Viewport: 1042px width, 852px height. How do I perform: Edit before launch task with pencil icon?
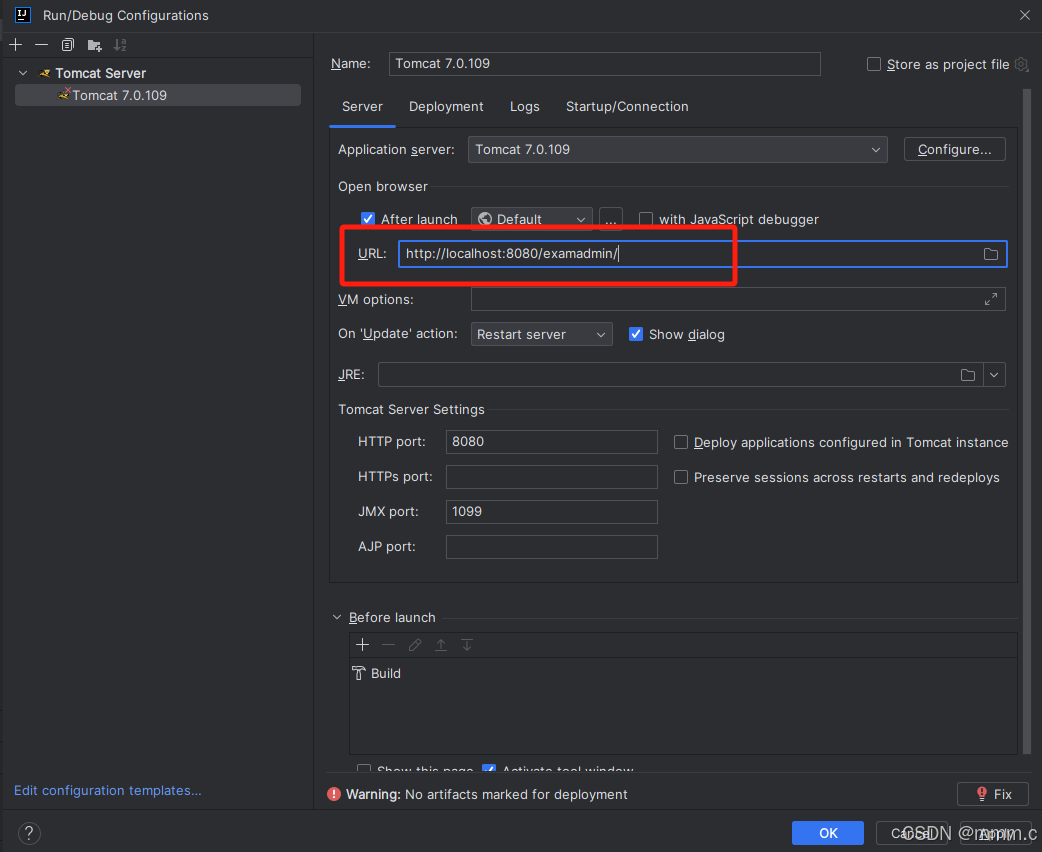(x=415, y=645)
